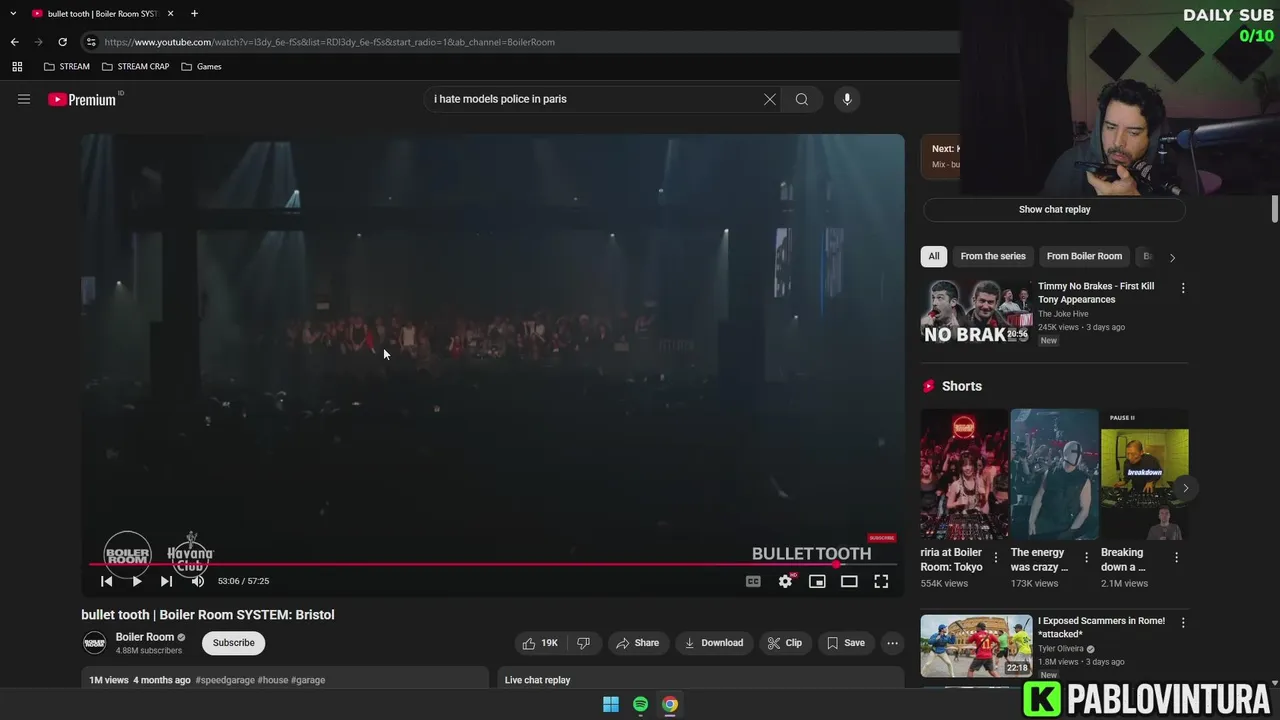Click the #speedgarage hashtag
Viewport: 1280px width, 720px height.
coord(225,680)
